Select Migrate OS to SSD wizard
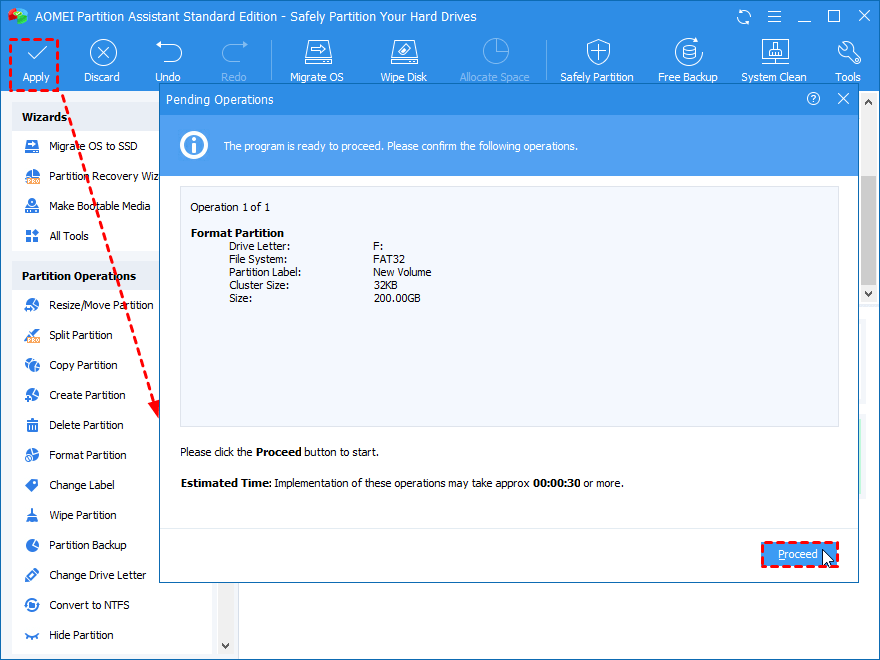 tap(92, 146)
